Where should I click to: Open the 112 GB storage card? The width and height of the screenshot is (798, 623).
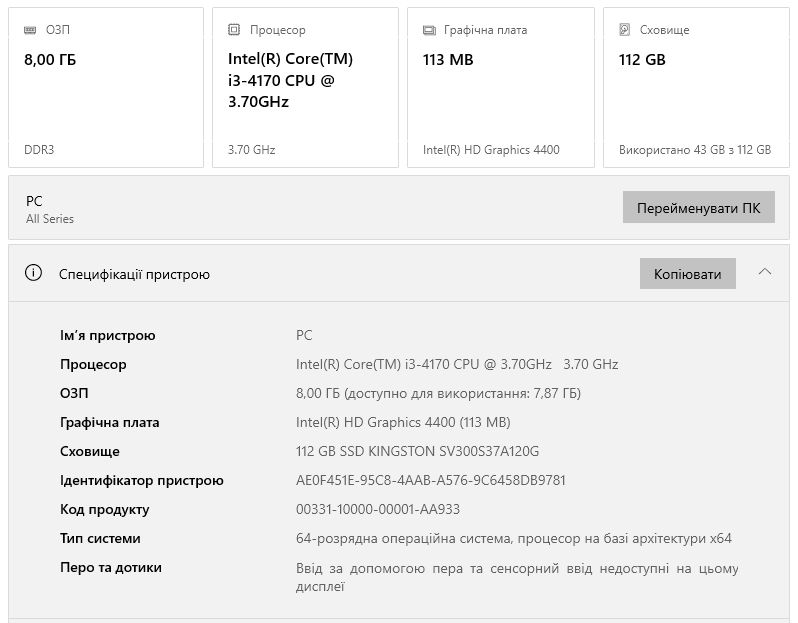tap(696, 87)
